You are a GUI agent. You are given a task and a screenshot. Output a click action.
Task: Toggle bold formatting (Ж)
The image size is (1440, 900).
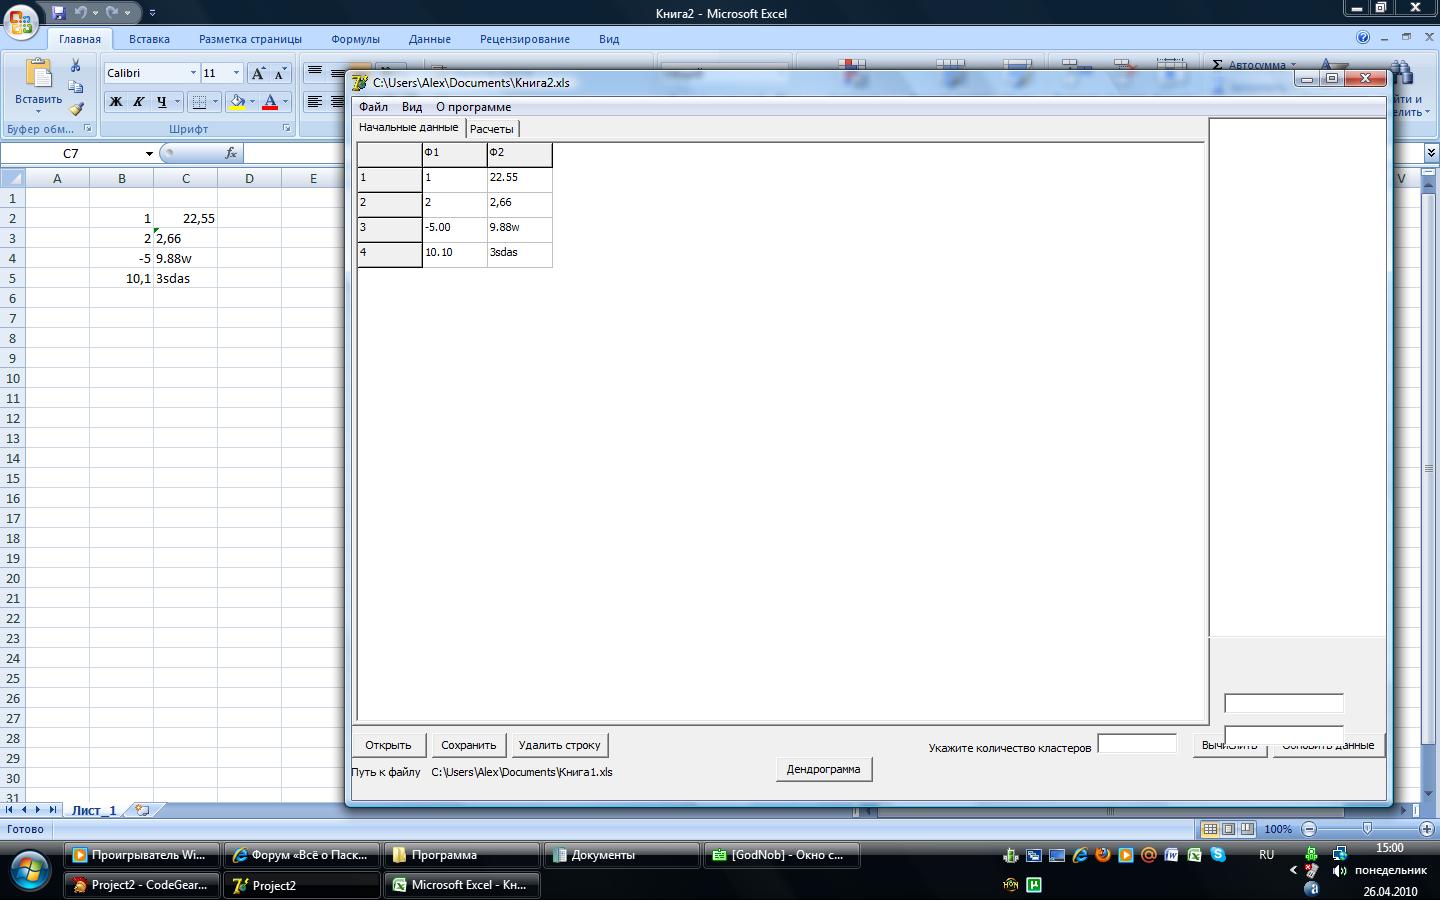point(116,102)
